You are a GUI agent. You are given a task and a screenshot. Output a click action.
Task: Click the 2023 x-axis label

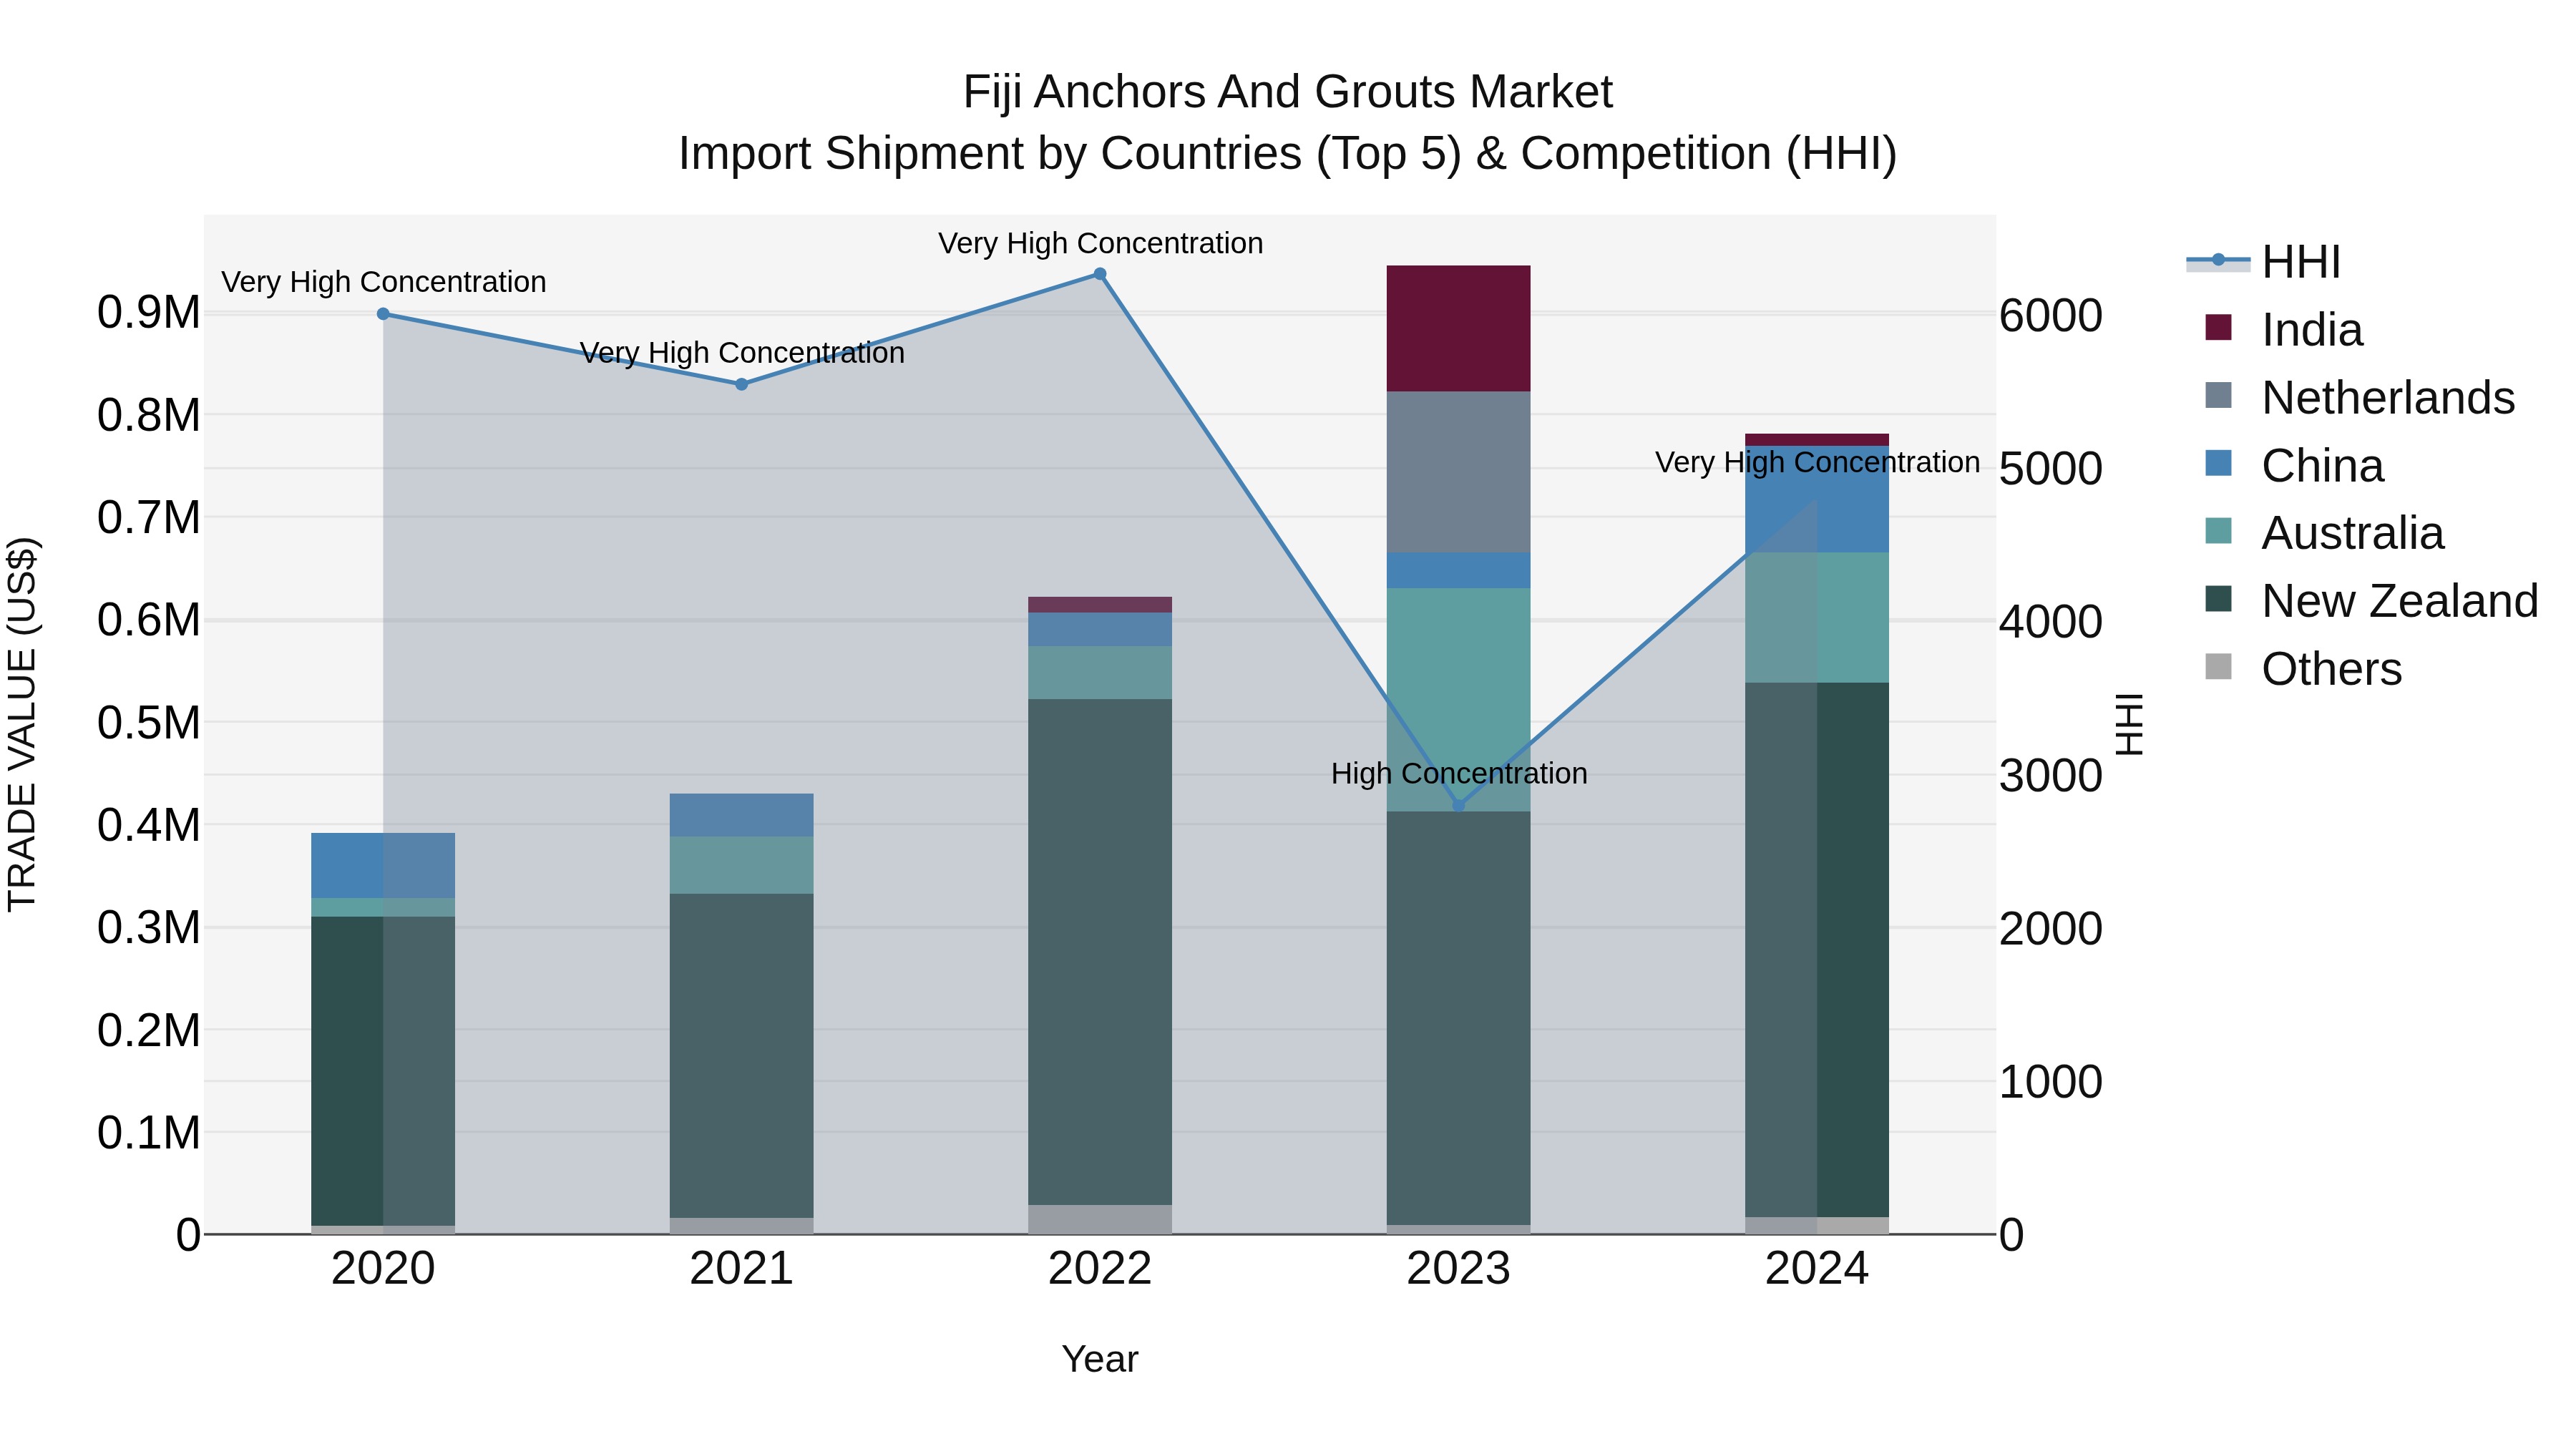[x=1458, y=1269]
